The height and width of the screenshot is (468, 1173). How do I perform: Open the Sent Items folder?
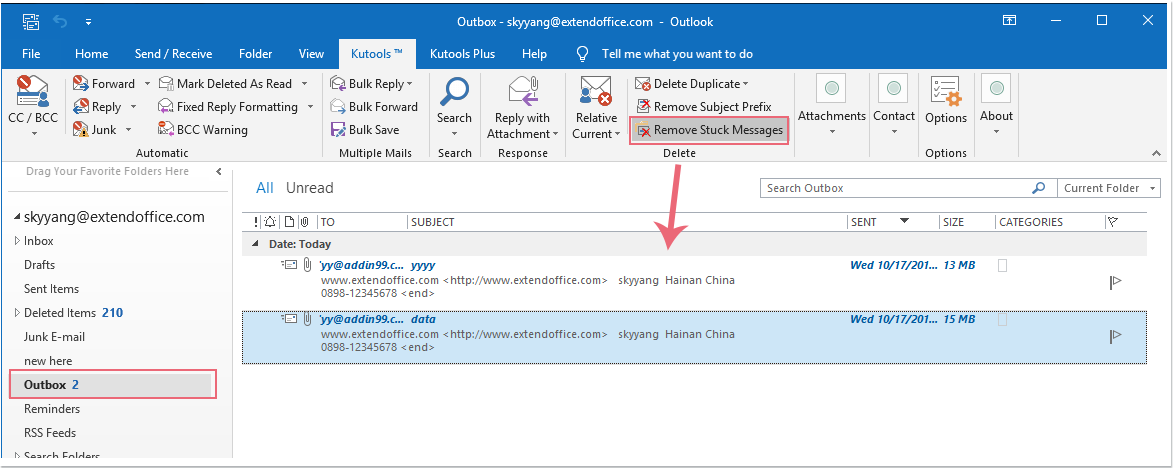[51, 289]
